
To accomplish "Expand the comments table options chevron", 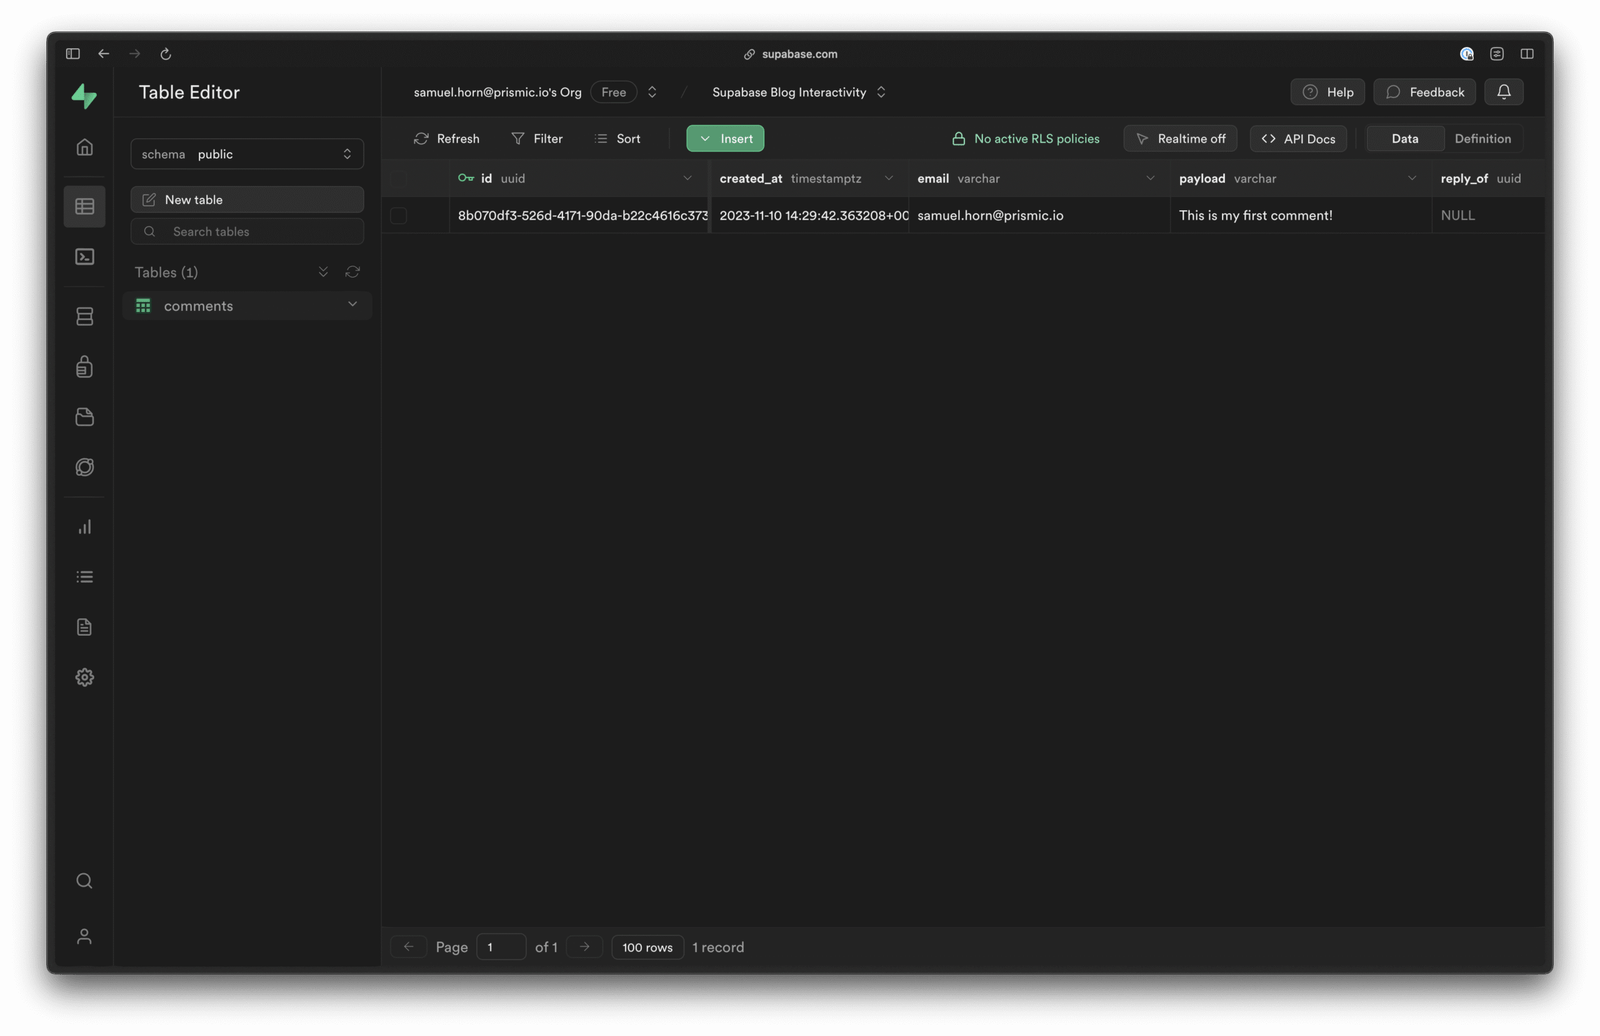I will click(352, 305).
